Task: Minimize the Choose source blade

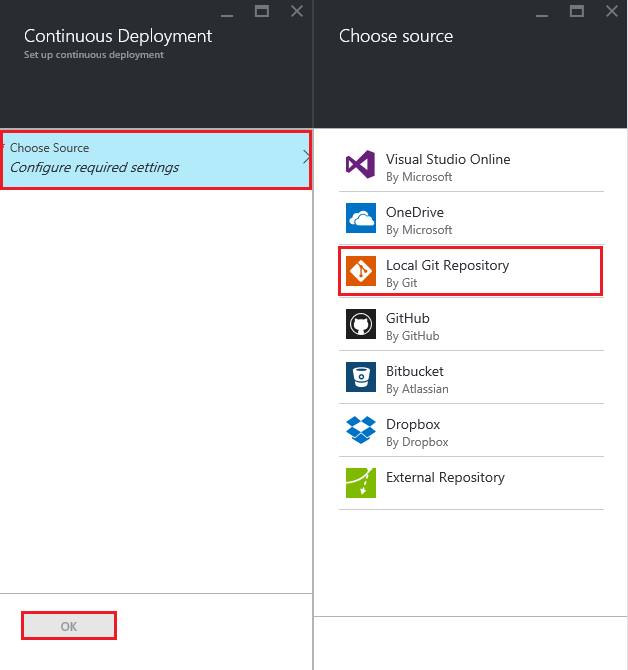Action: click(542, 15)
